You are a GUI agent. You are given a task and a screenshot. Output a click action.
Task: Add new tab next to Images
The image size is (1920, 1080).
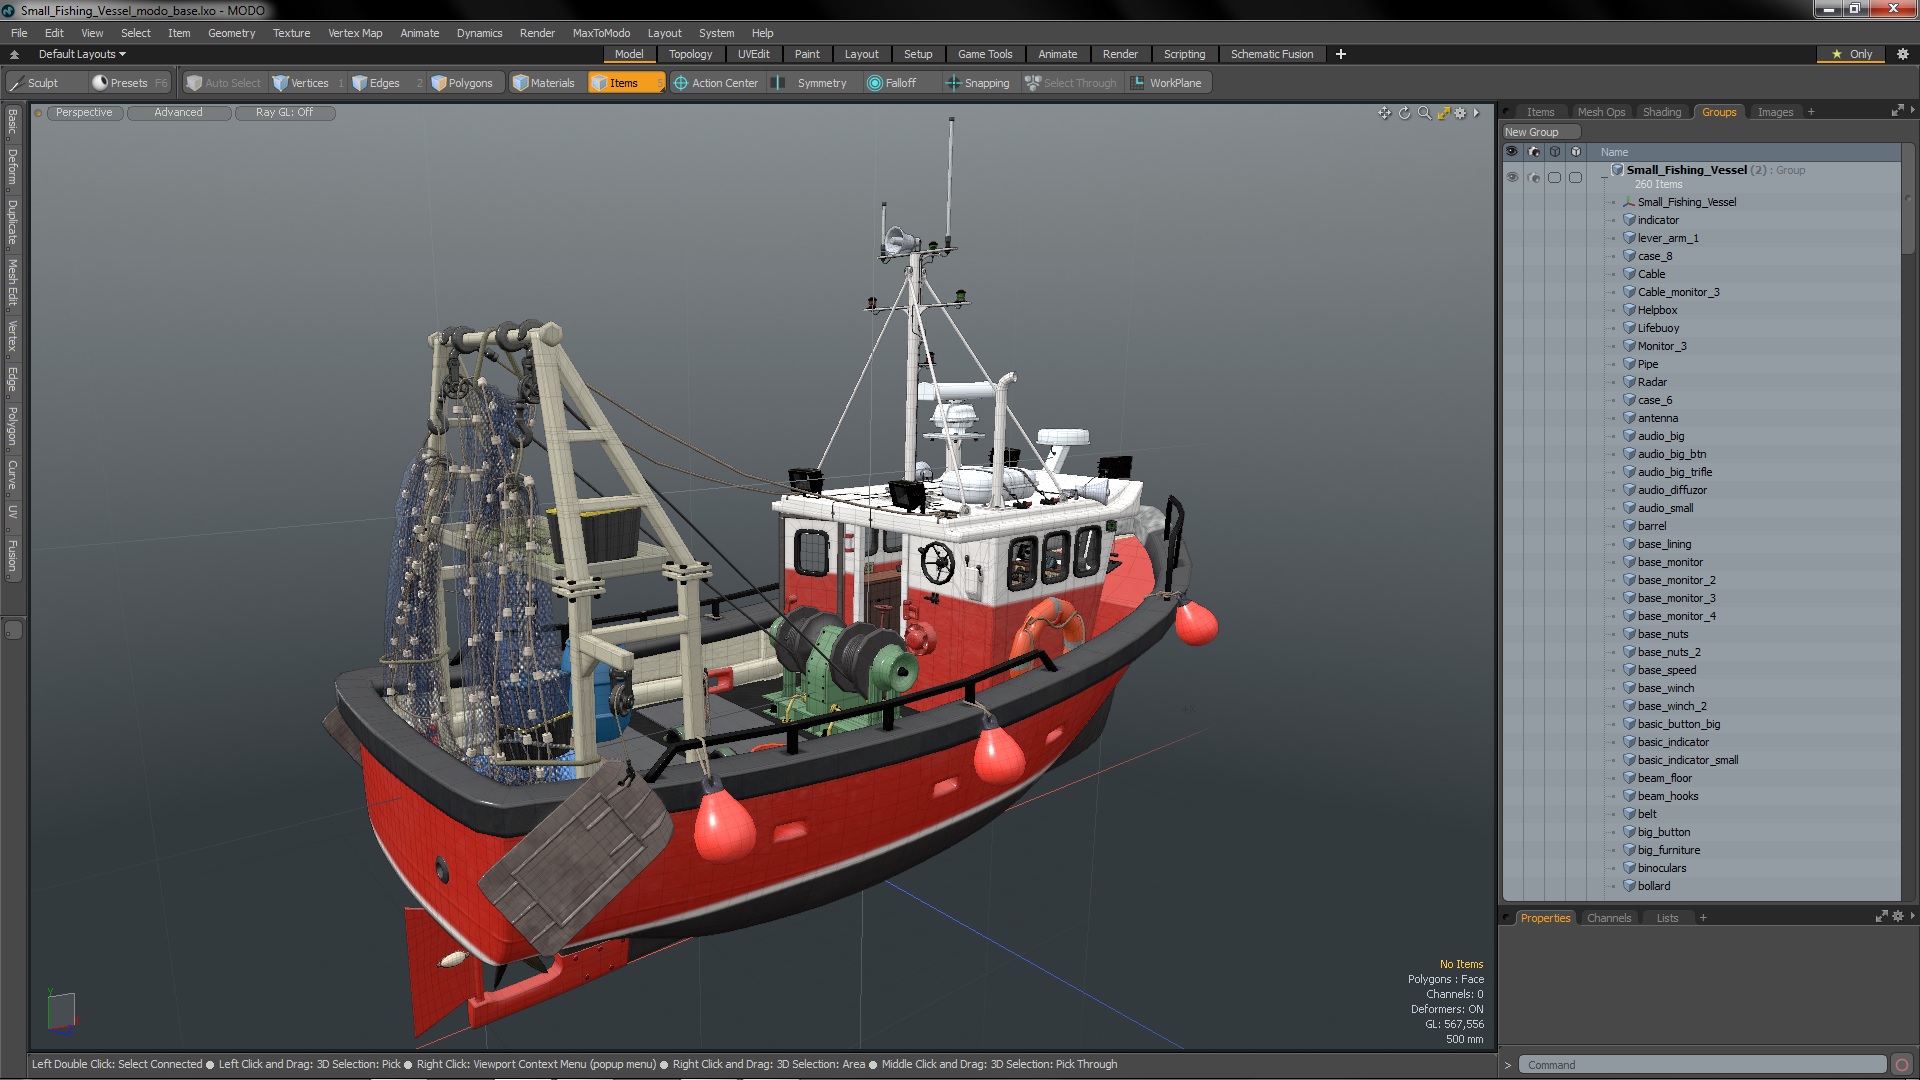(x=1811, y=112)
